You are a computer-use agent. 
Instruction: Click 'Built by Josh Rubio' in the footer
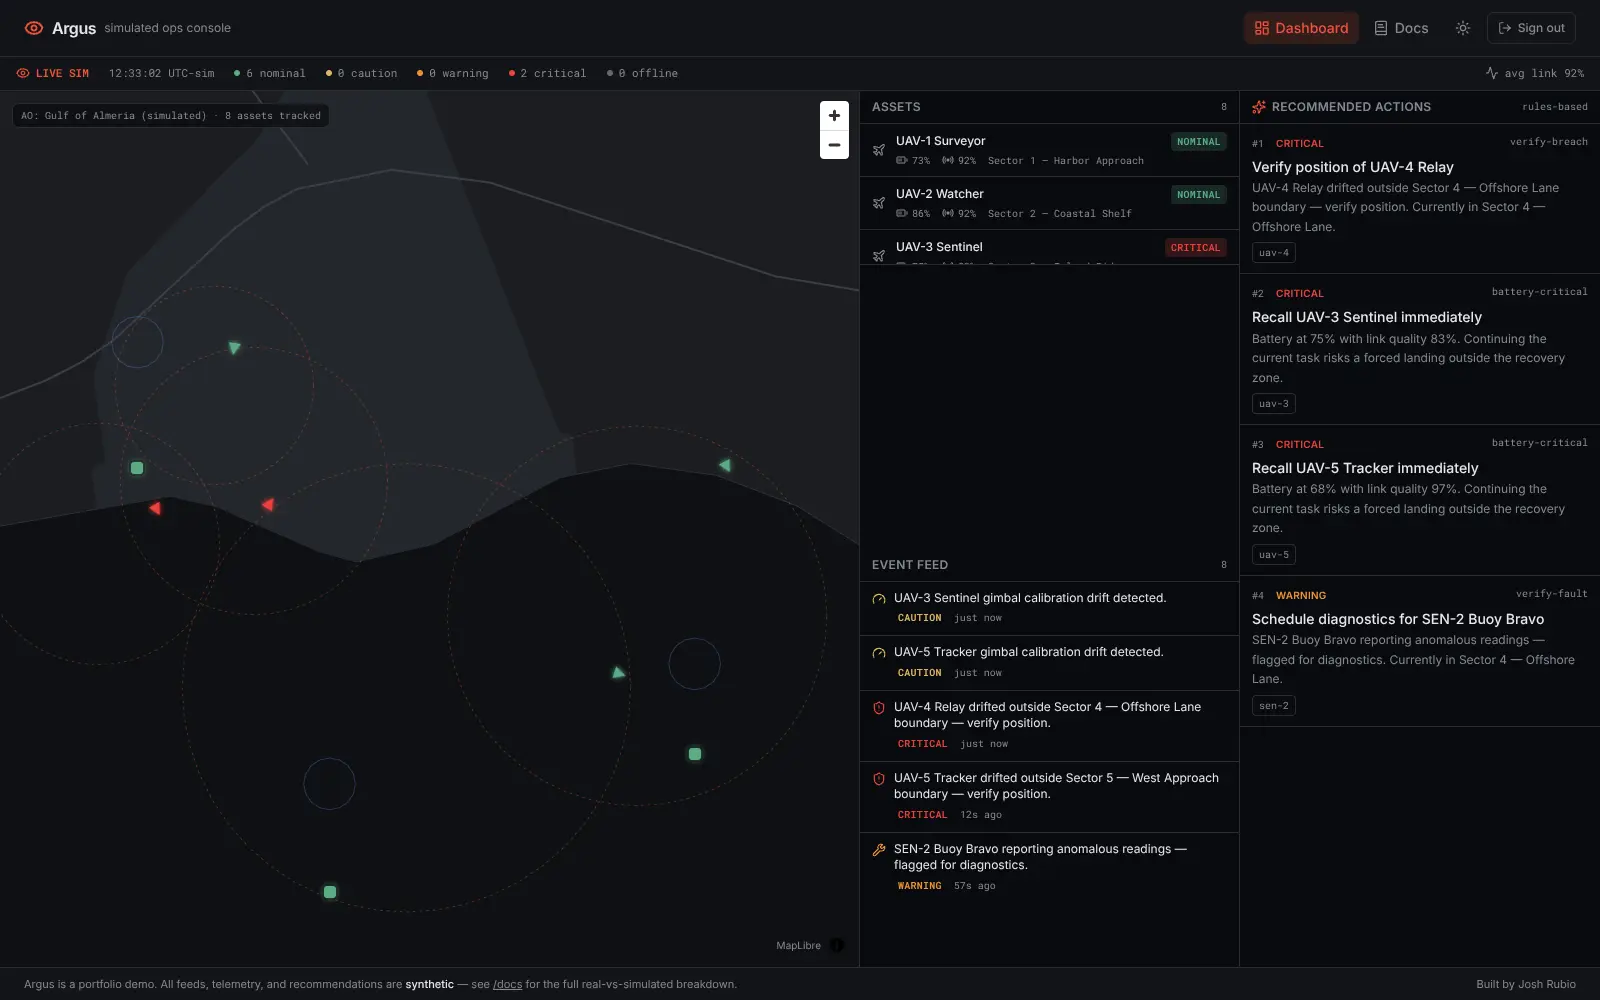tap(1526, 984)
